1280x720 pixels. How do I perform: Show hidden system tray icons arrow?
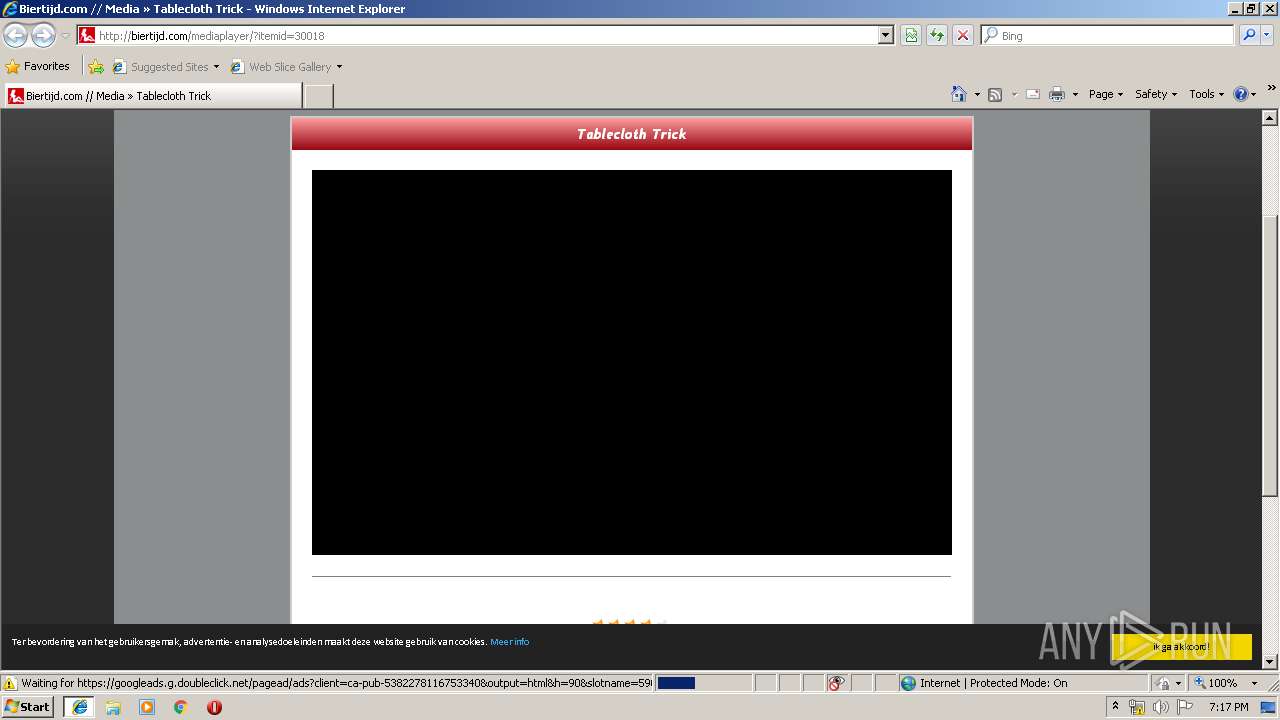click(x=1115, y=707)
